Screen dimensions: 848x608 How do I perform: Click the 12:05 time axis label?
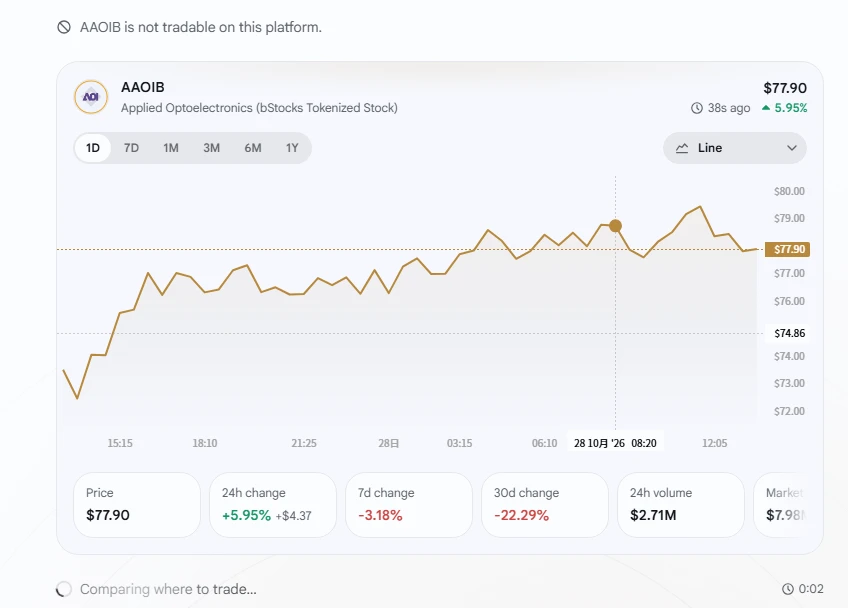tap(714, 443)
